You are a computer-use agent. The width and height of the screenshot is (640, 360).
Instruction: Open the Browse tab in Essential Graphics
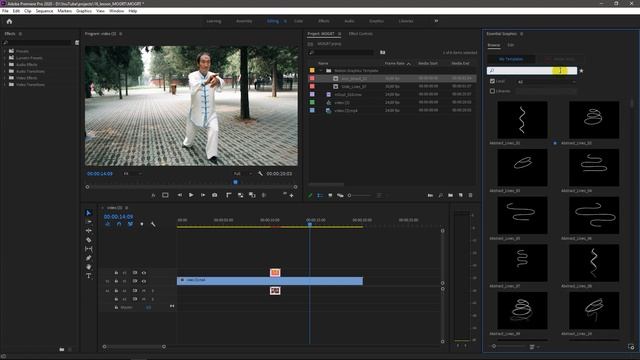[x=493, y=45]
